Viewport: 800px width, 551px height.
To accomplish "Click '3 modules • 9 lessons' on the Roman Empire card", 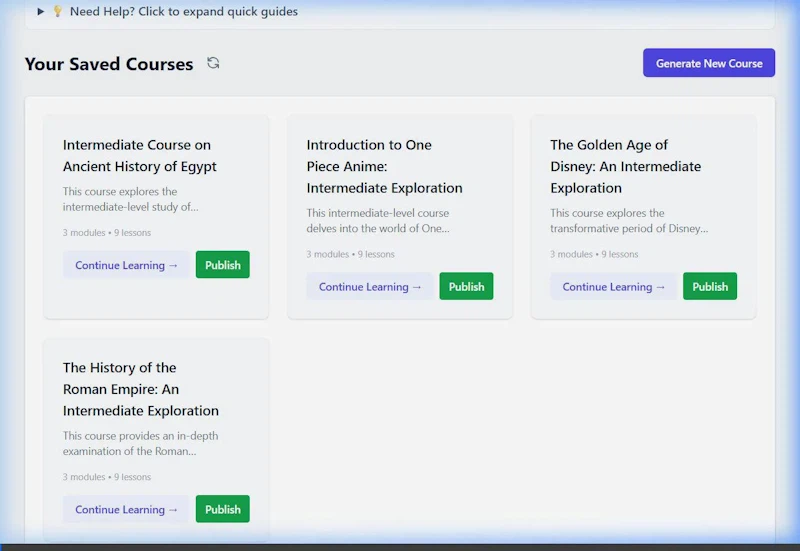I will pos(107,477).
